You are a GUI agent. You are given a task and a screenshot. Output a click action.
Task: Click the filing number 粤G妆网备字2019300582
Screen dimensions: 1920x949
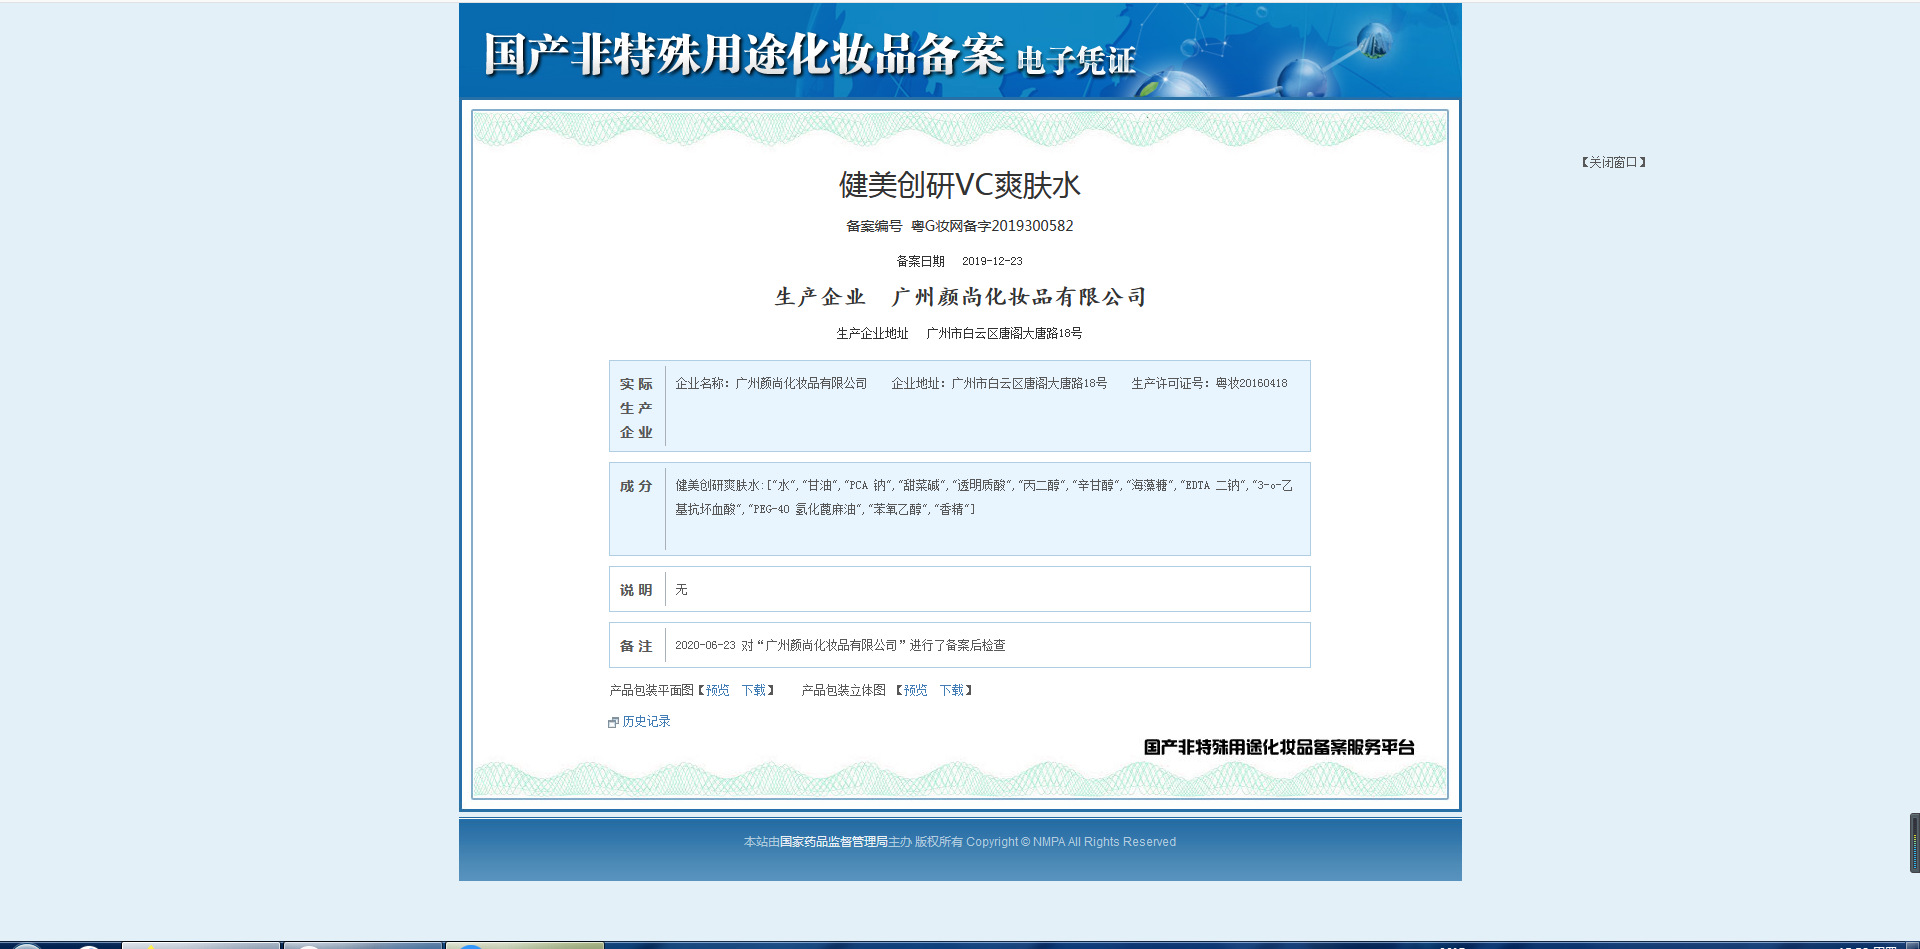click(x=992, y=226)
